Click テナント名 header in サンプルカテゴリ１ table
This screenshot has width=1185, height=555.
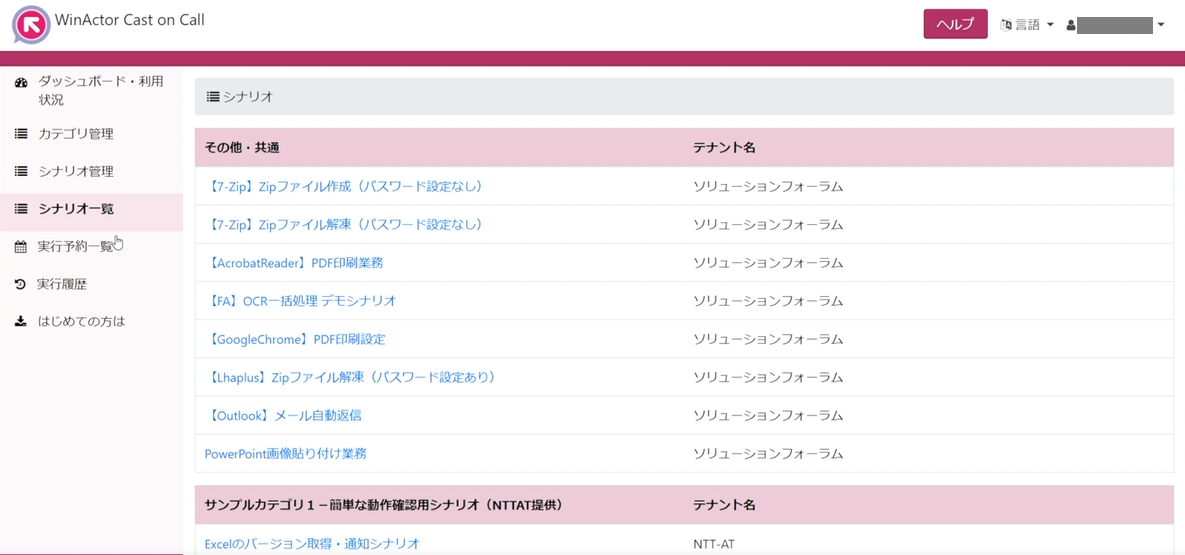point(724,504)
